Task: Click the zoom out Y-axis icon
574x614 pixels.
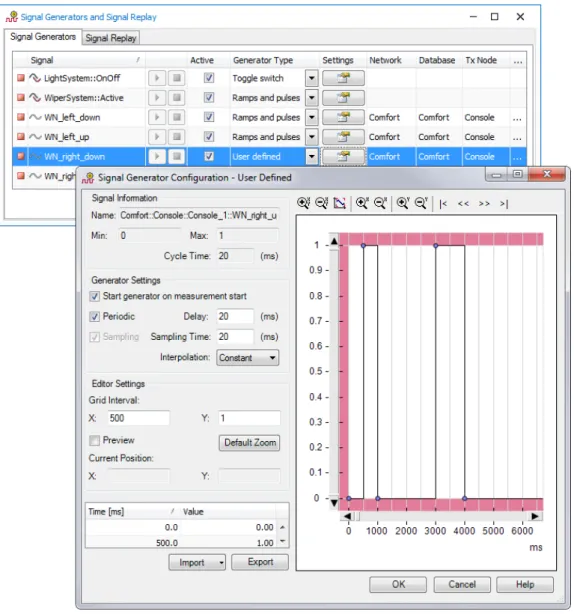Action: pos(421,203)
